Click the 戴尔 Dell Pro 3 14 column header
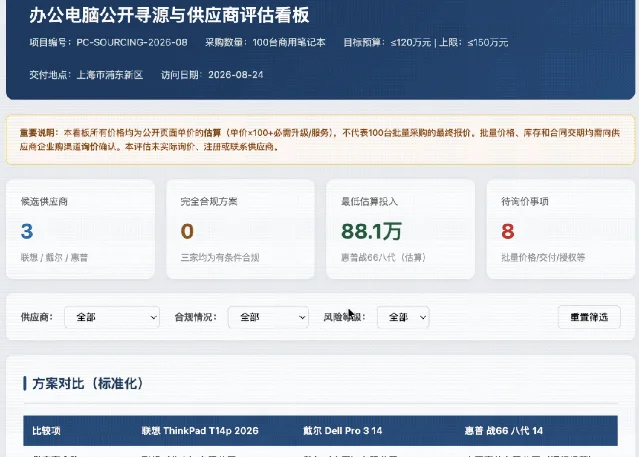This screenshot has height=457, width=639. click(x=342, y=431)
